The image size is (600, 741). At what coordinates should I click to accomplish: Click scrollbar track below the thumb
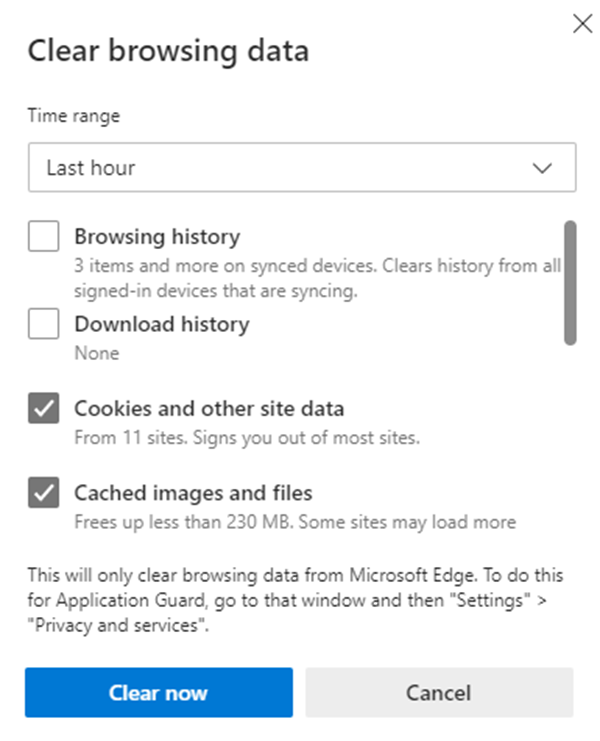pos(570,440)
